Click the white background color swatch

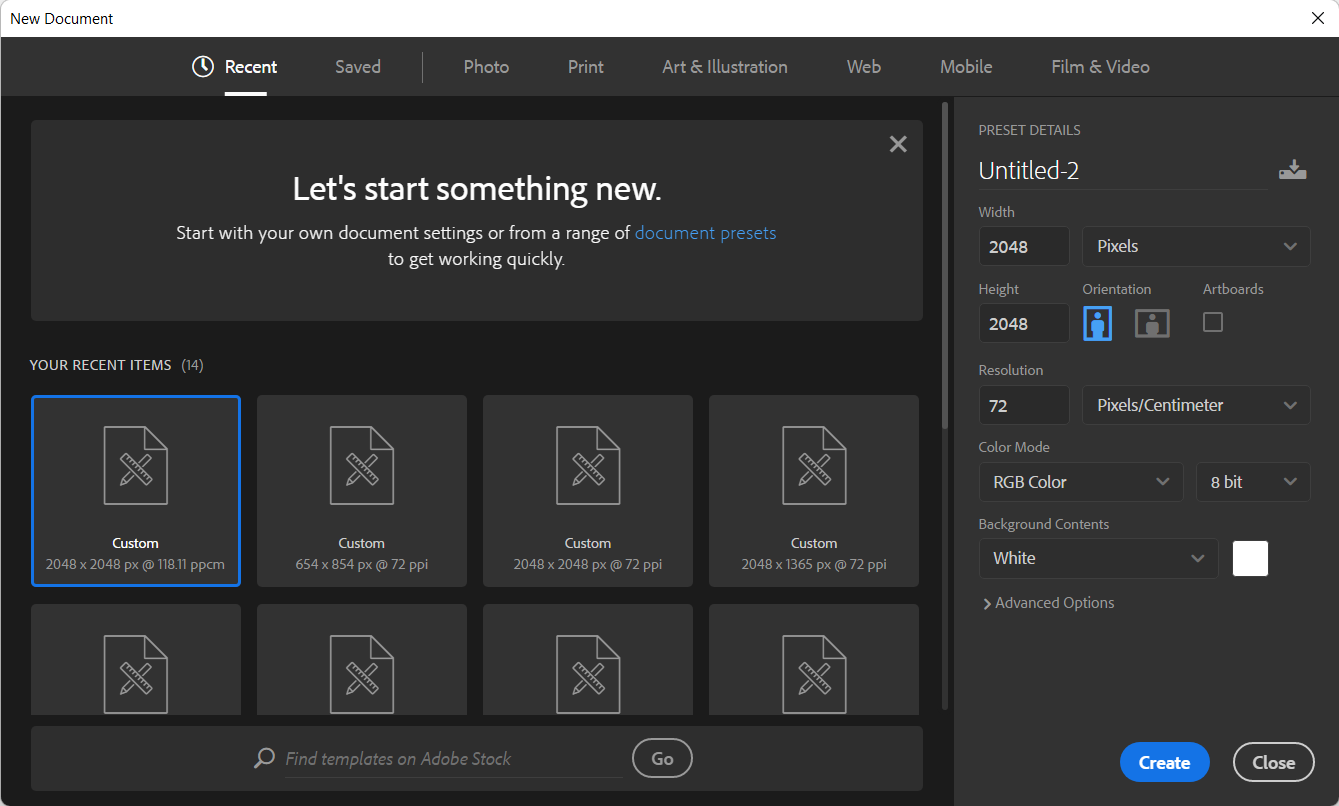tap(1250, 558)
